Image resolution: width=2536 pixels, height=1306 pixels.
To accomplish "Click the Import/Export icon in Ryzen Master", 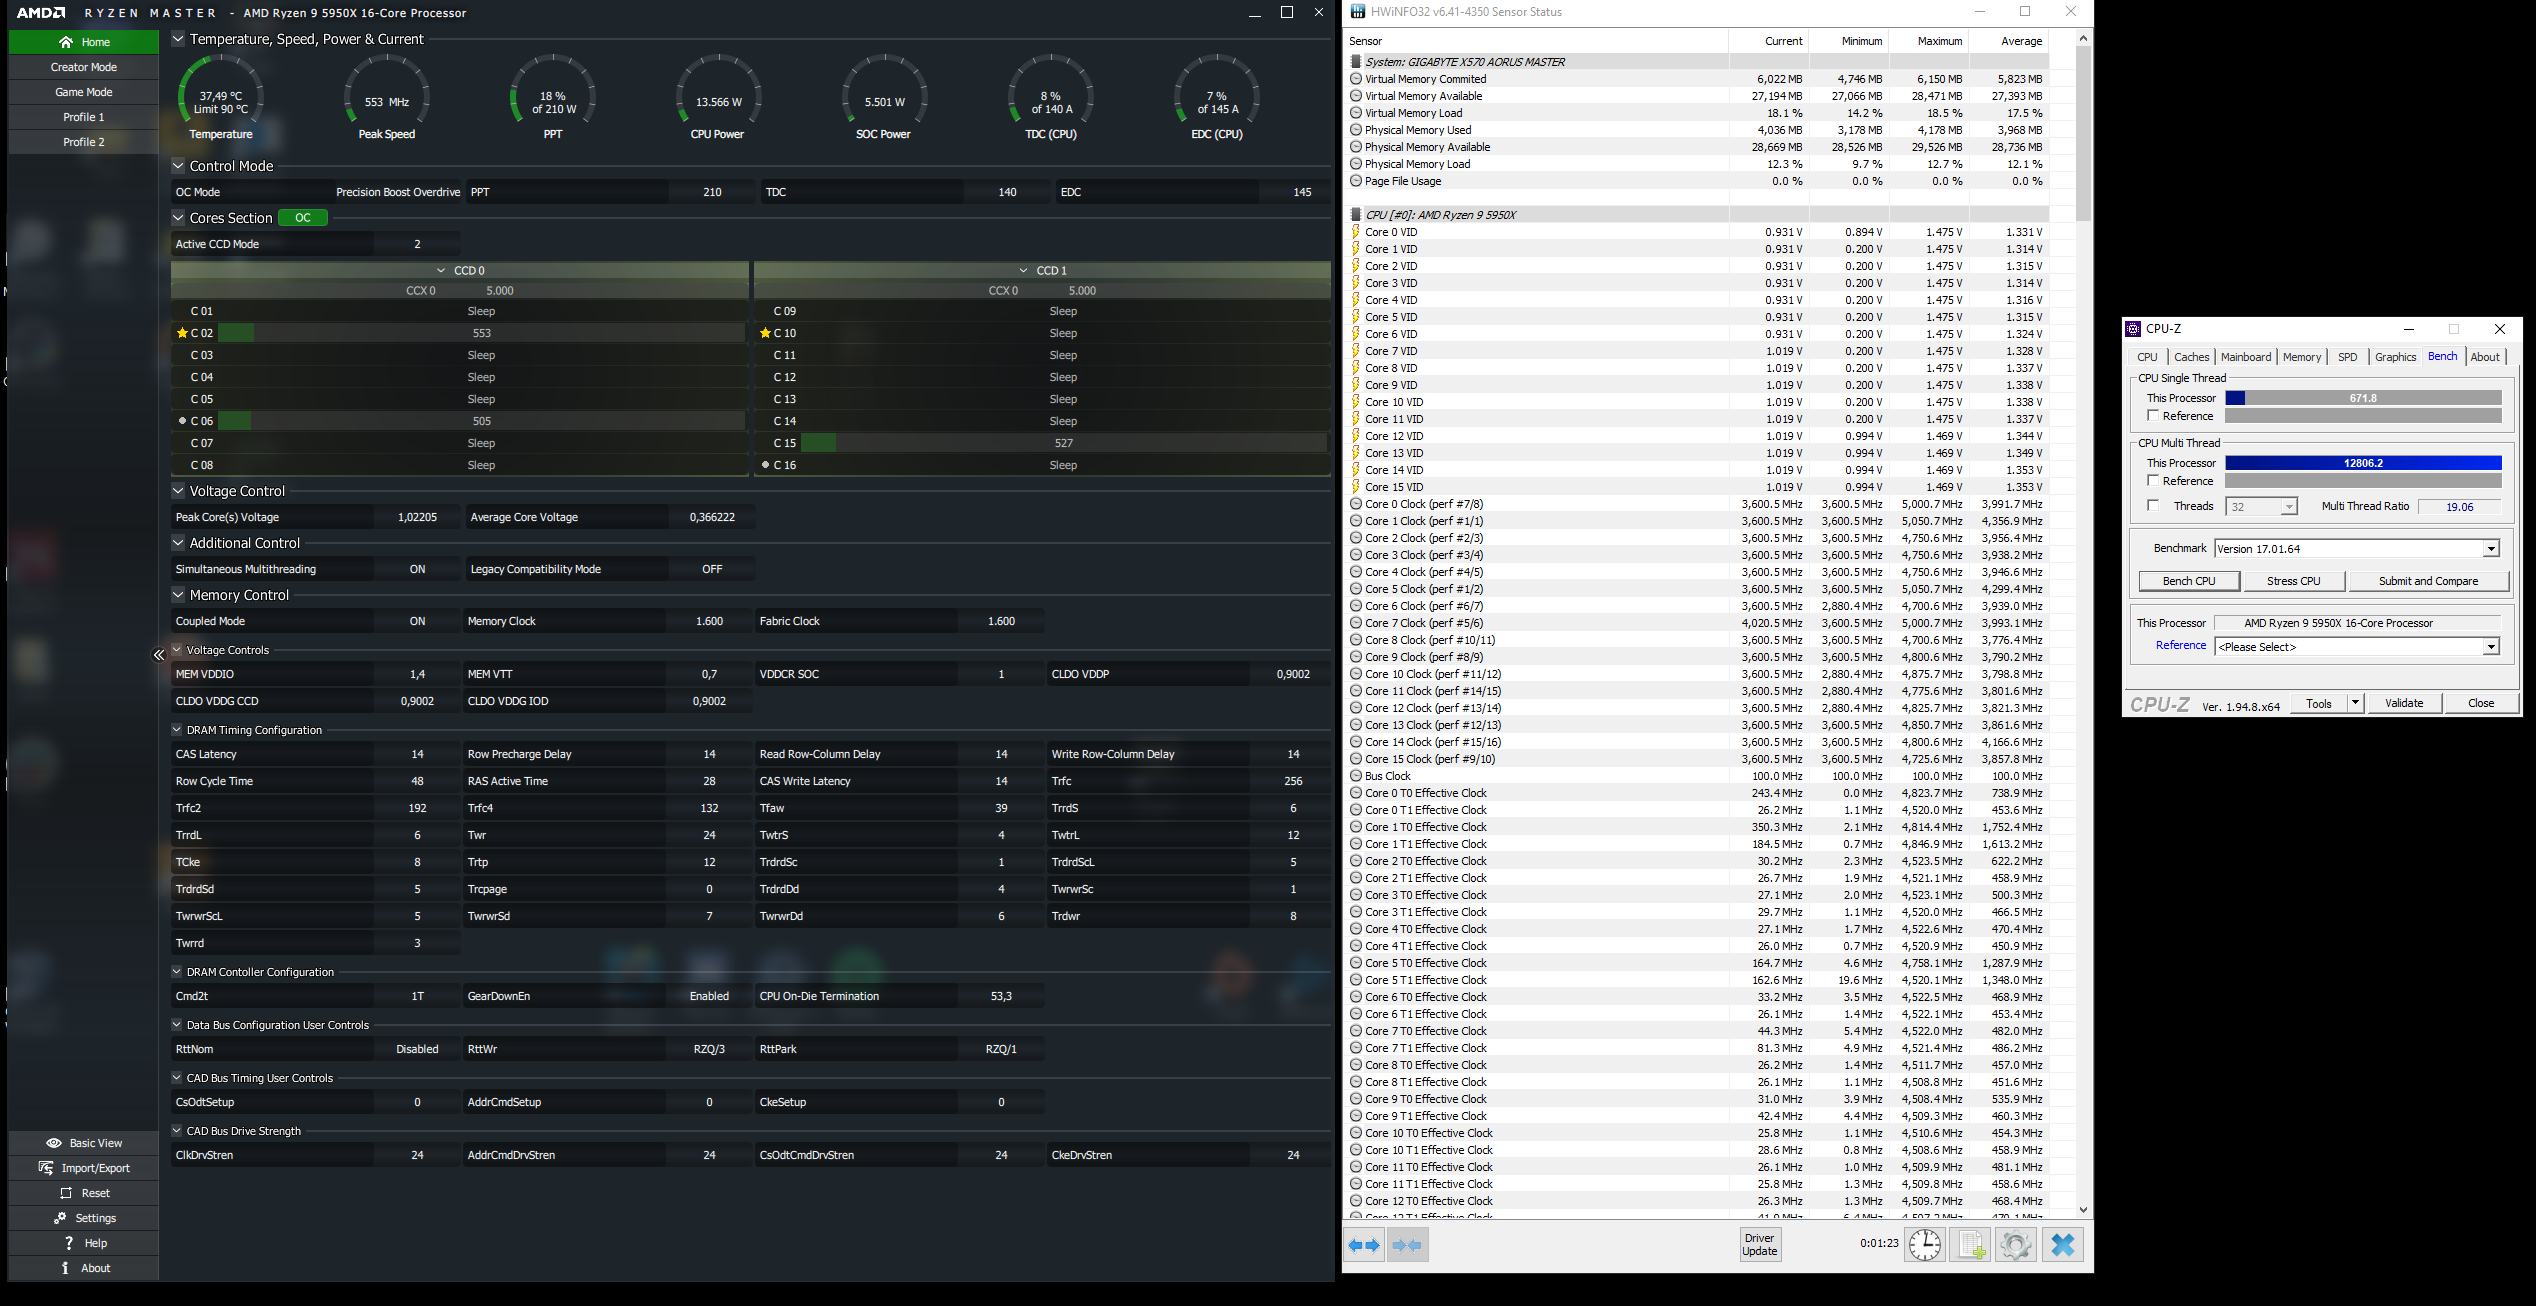I will click(x=46, y=1168).
